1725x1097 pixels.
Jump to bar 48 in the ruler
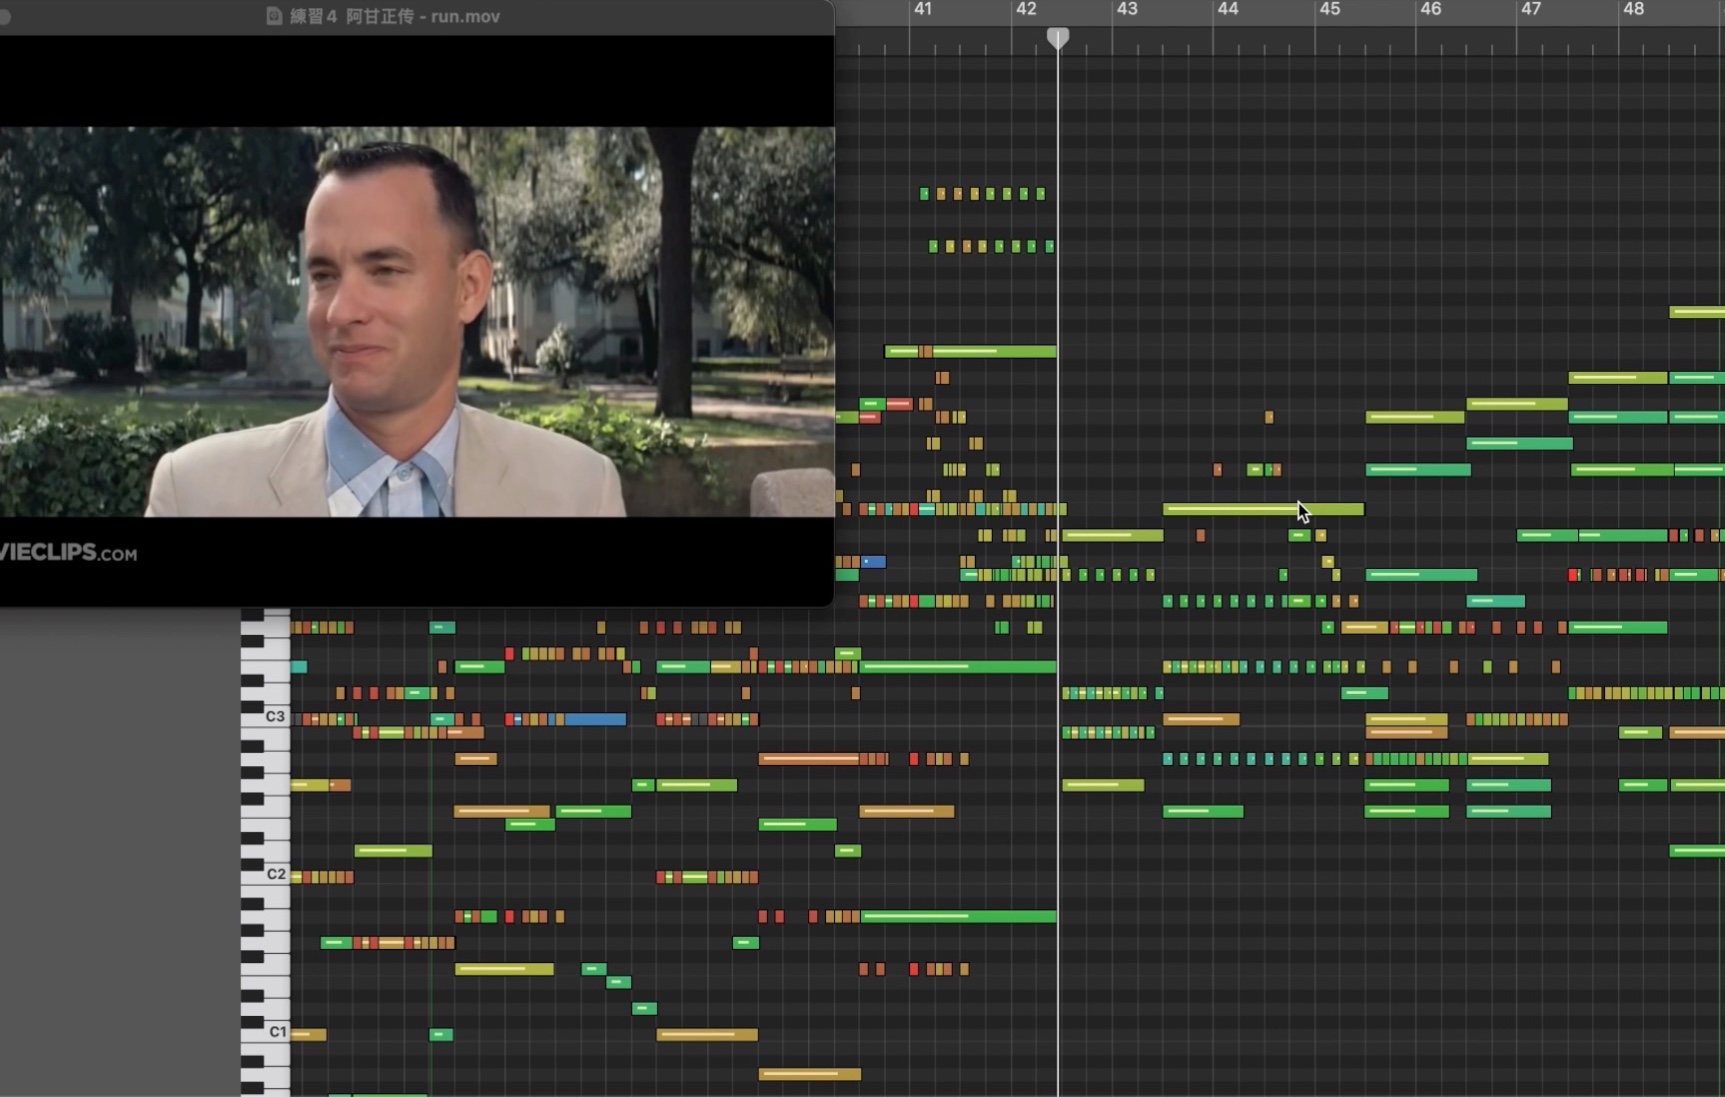[x=1633, y=9]
